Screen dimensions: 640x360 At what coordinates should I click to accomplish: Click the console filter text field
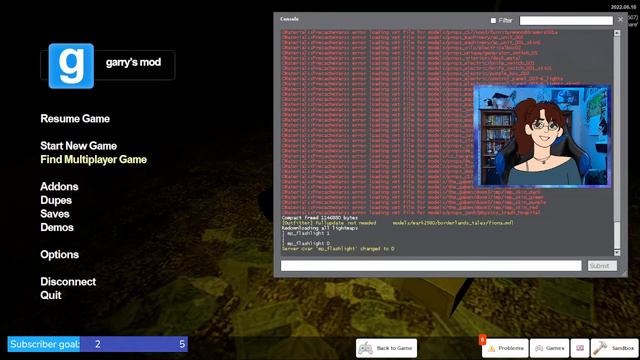pos(566,20)
